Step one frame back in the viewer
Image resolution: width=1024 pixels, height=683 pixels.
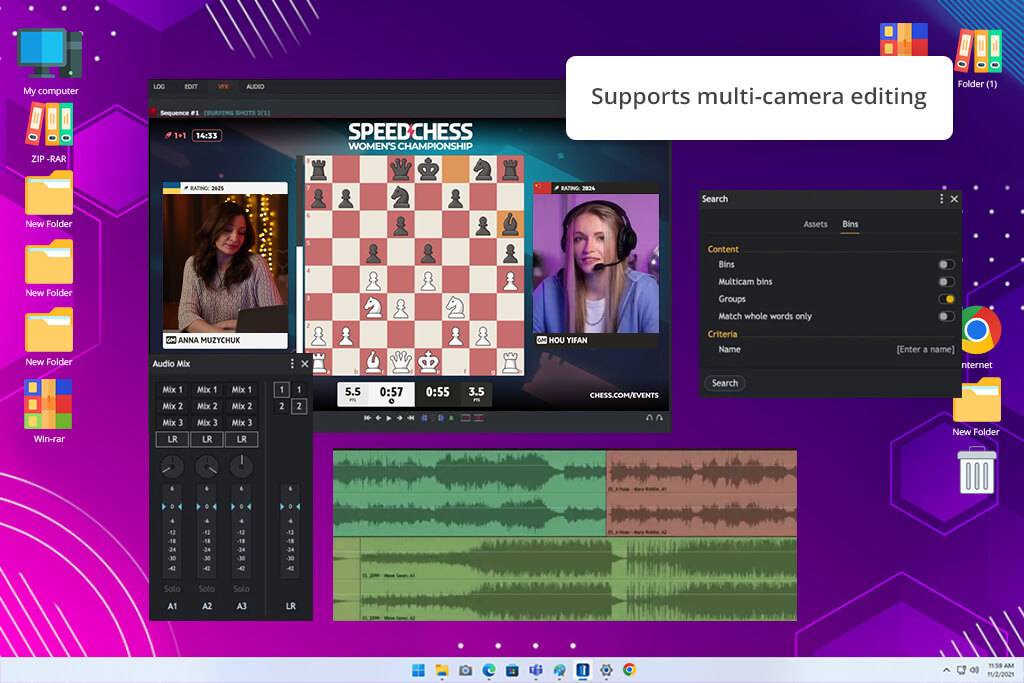coord(378,418)
